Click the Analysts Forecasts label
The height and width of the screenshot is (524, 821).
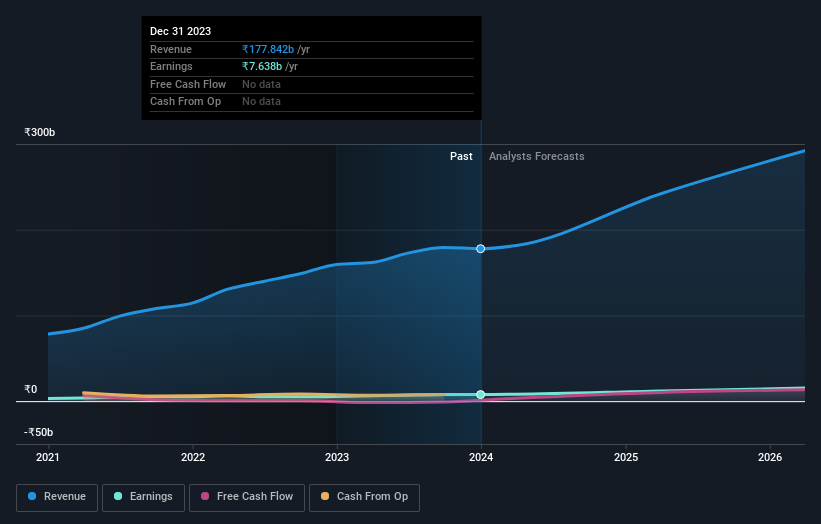click(537, 156)
